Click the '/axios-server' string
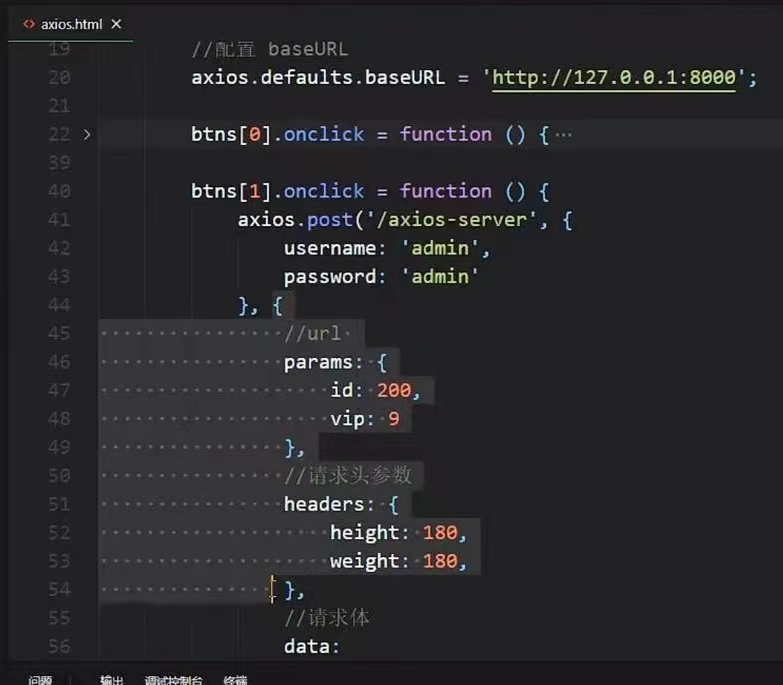This screenshot has width=783, height=685. (451, 220)
